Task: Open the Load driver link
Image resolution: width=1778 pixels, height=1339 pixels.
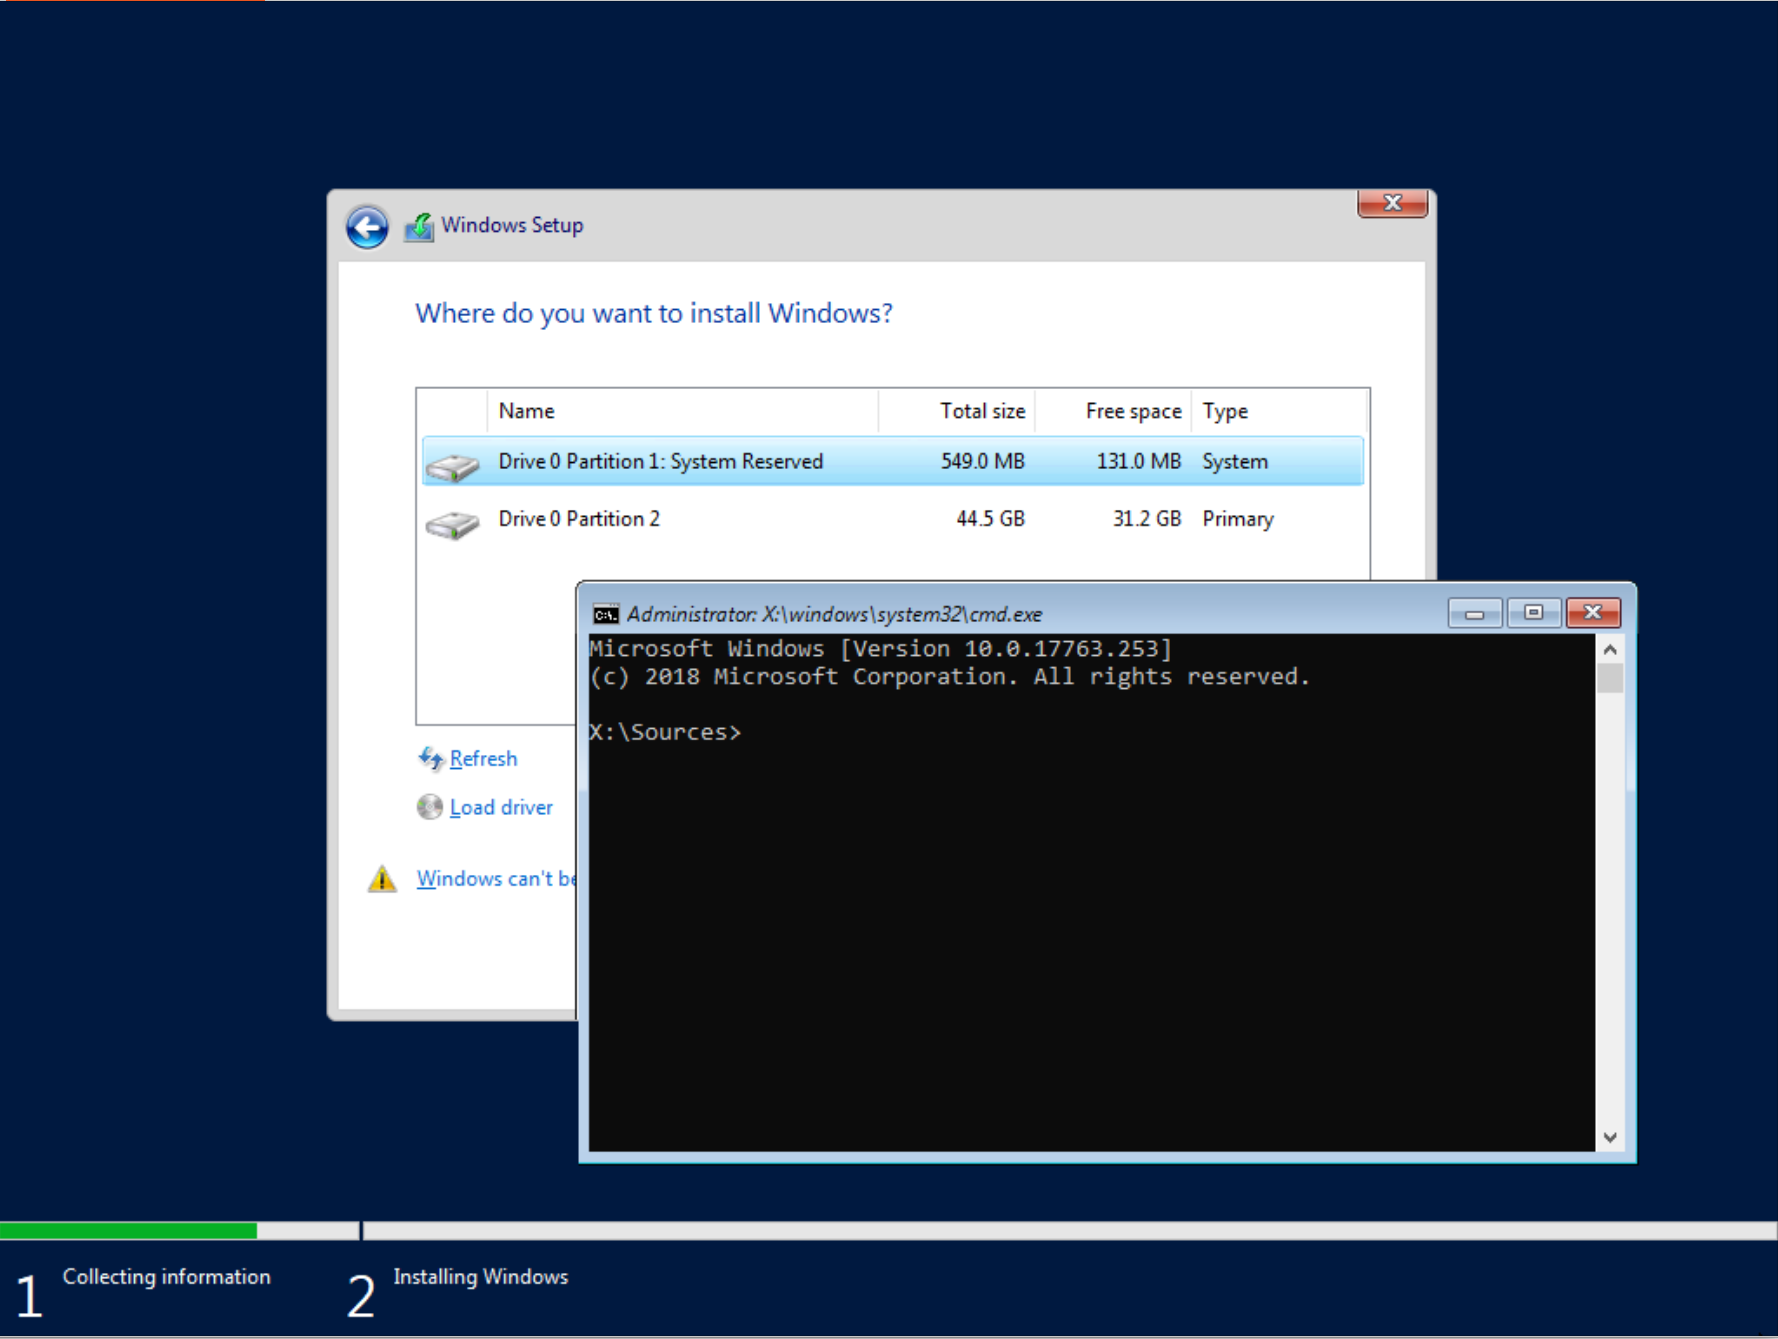Action: coord(501,807)
